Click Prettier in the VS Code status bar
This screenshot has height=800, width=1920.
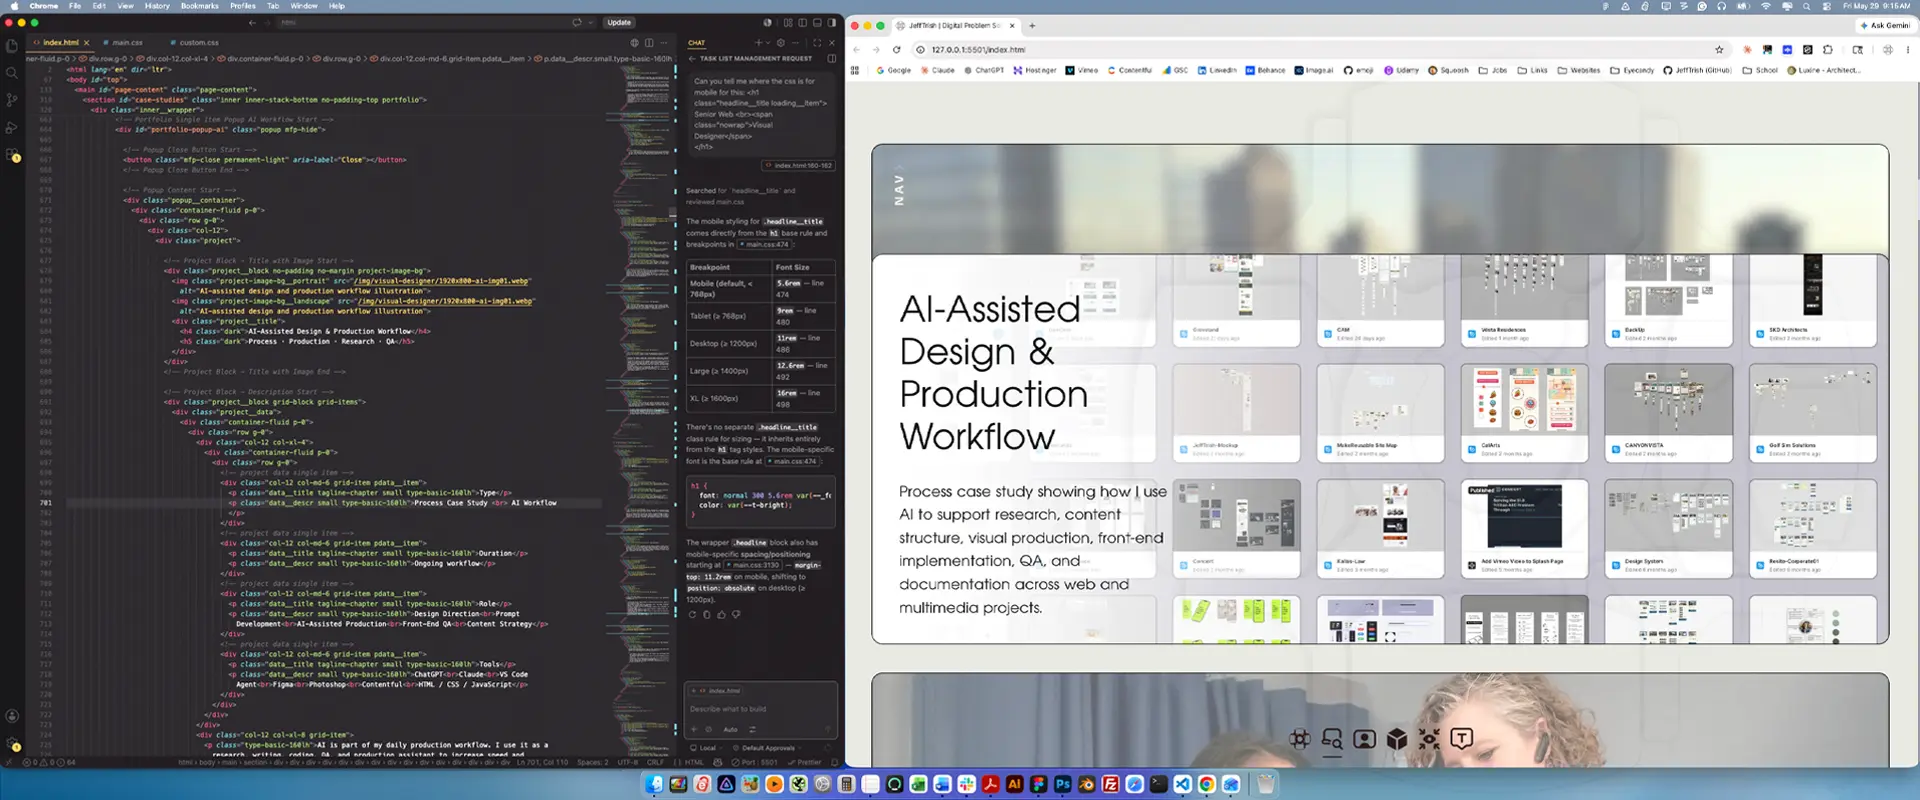(x=804, y=762)
